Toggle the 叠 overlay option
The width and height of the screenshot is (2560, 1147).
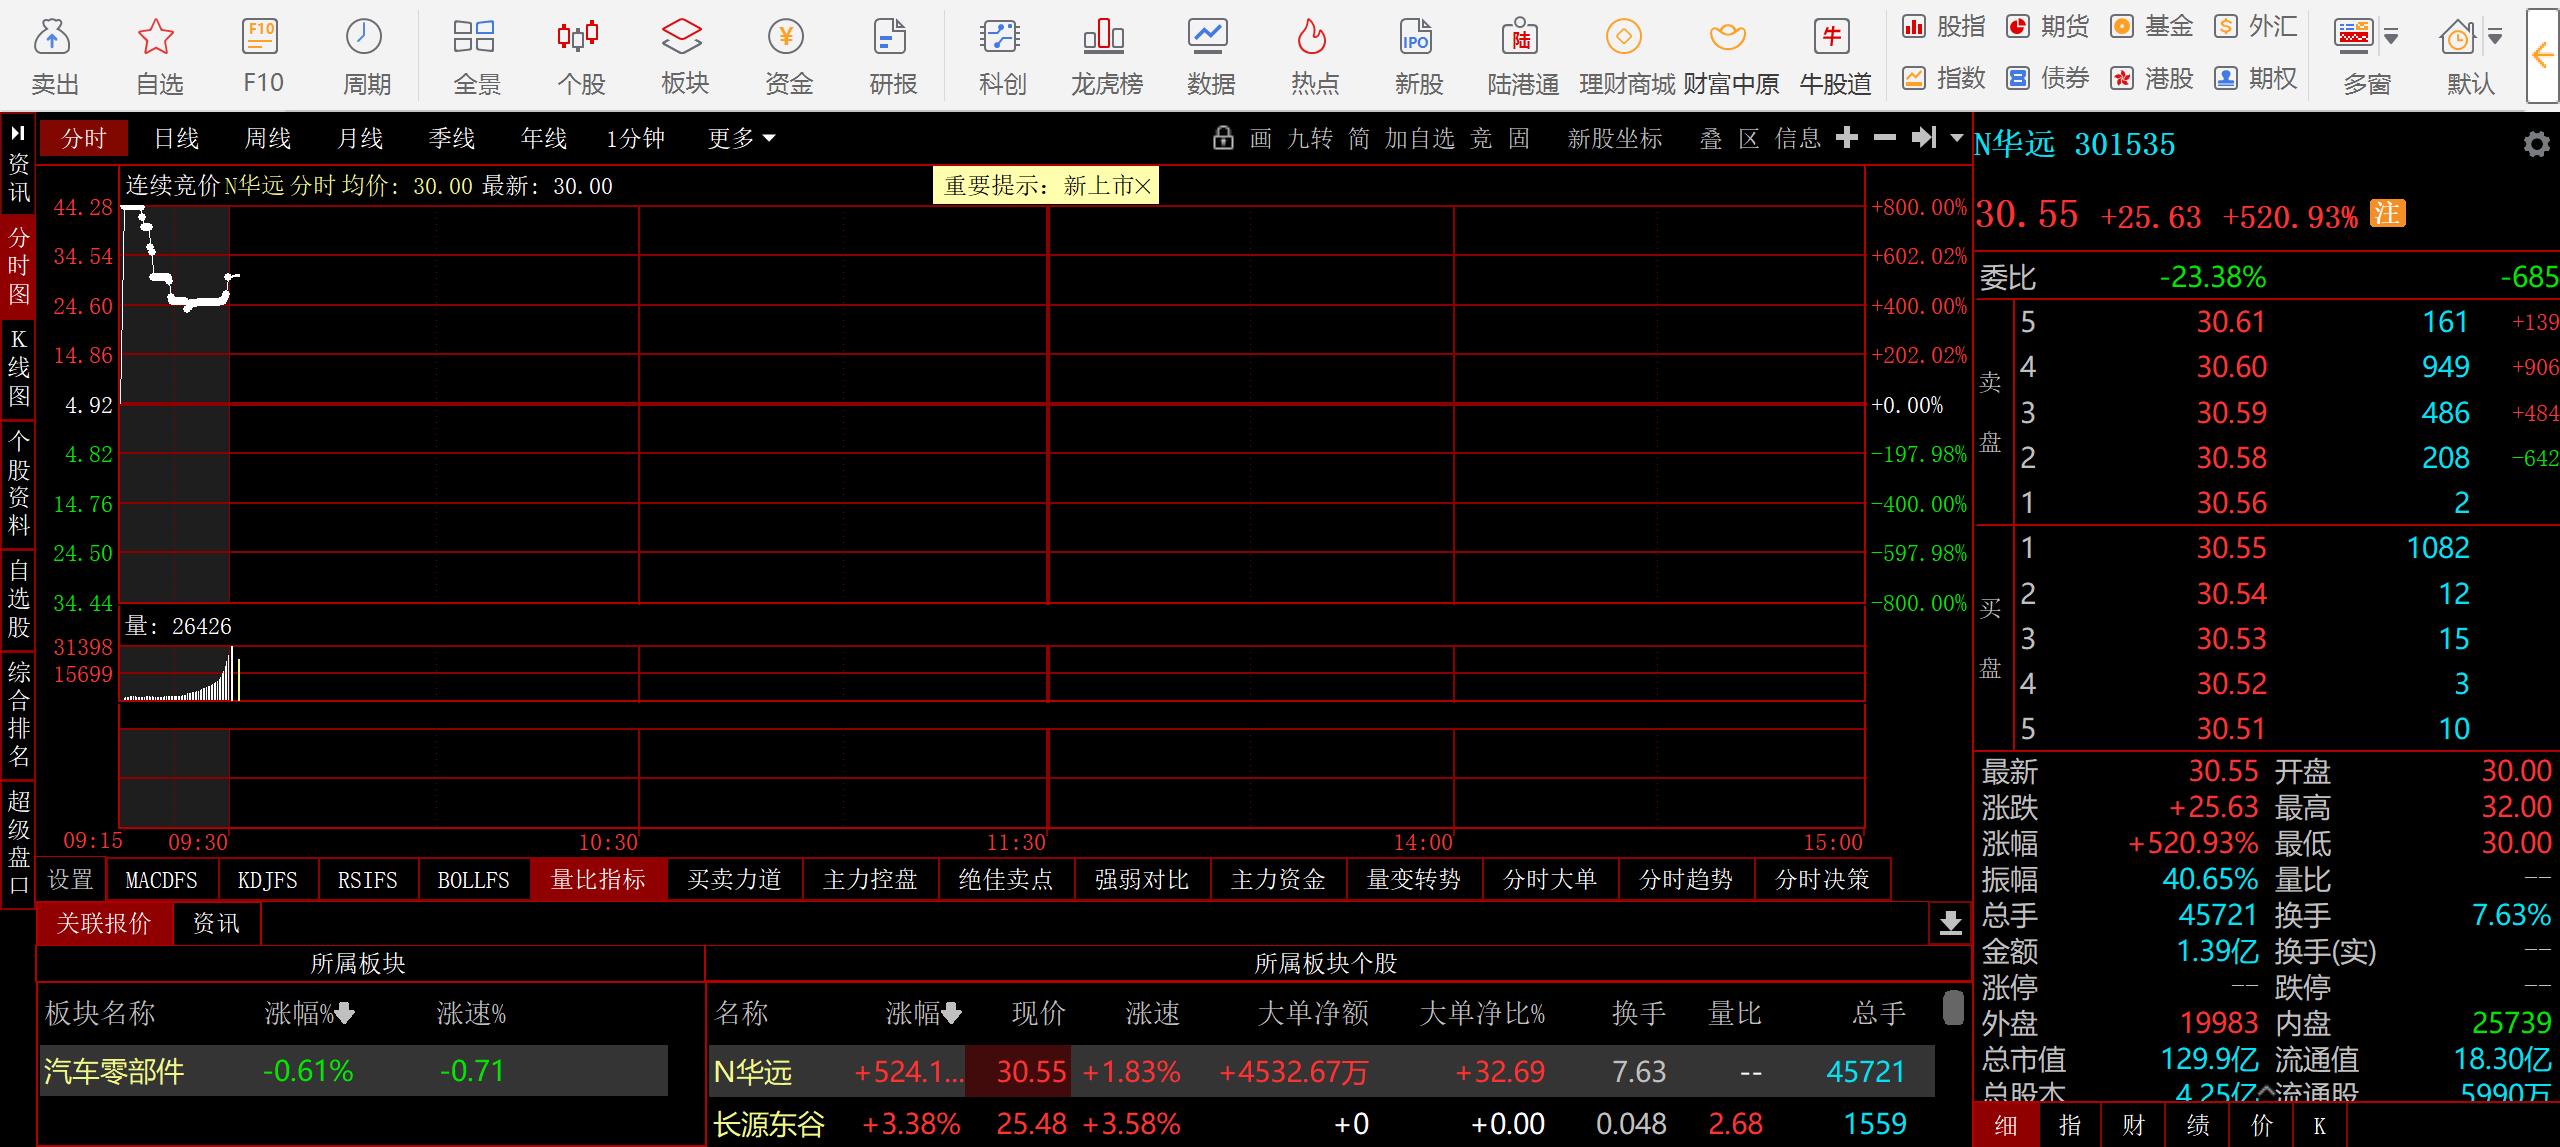(x=1711, y=138)
